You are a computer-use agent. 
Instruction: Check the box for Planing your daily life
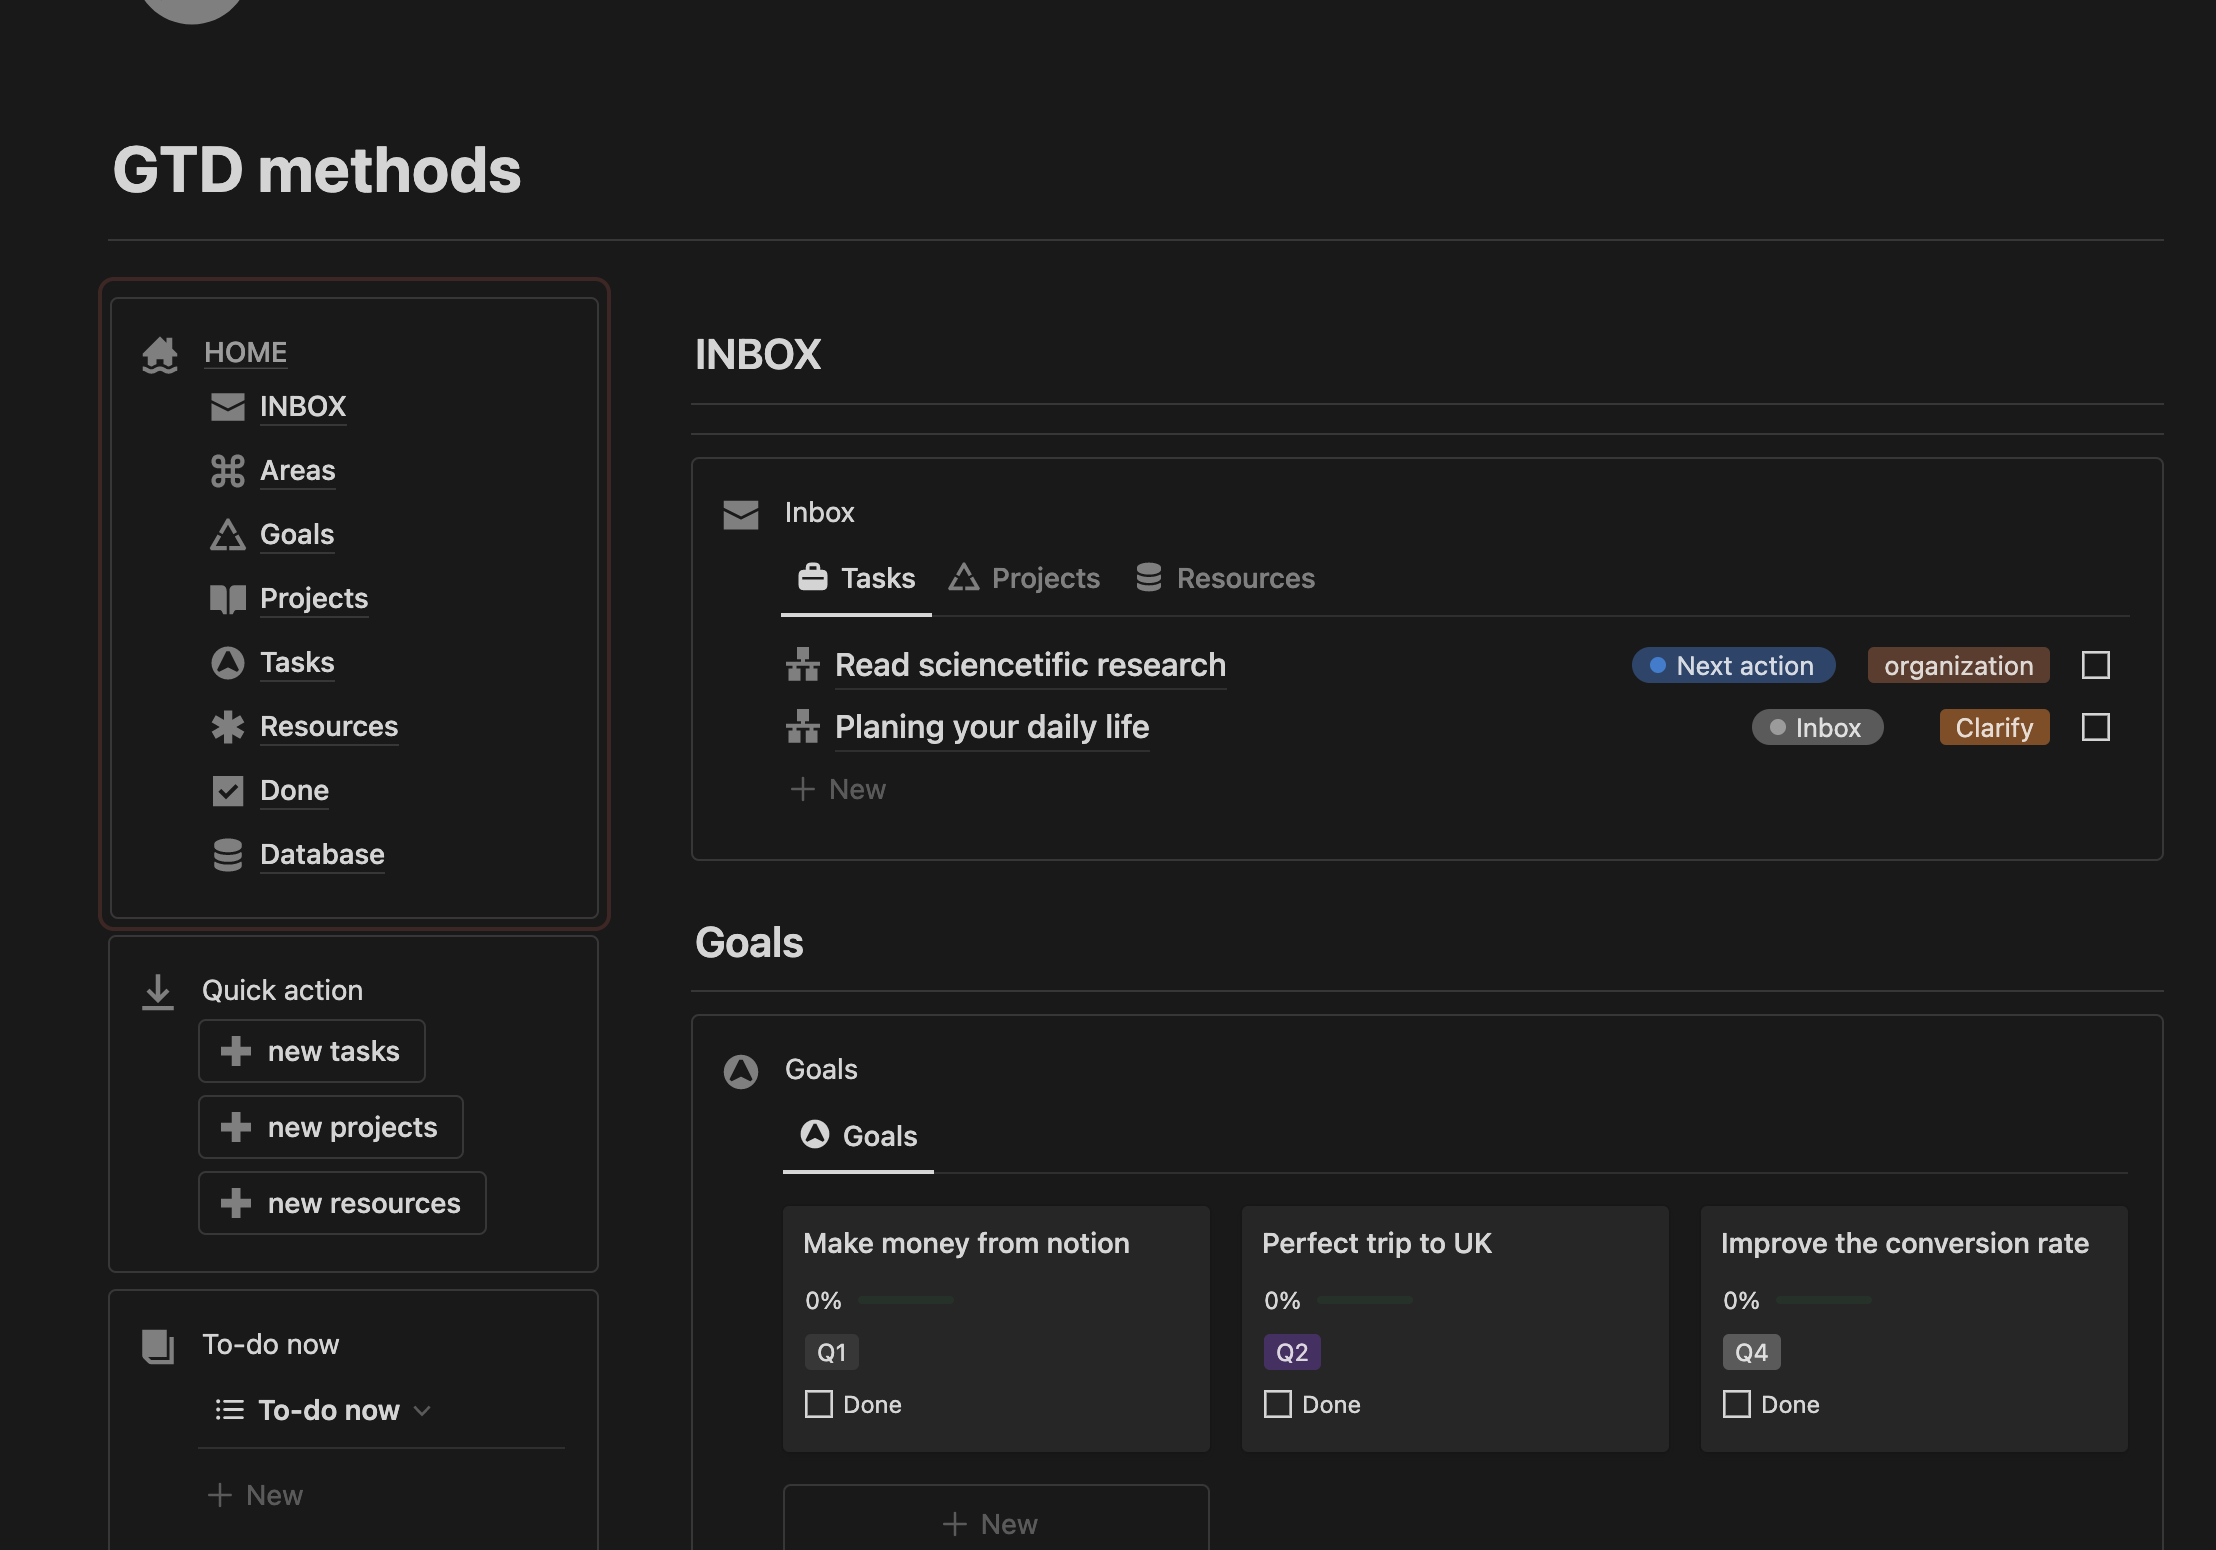2096,727
